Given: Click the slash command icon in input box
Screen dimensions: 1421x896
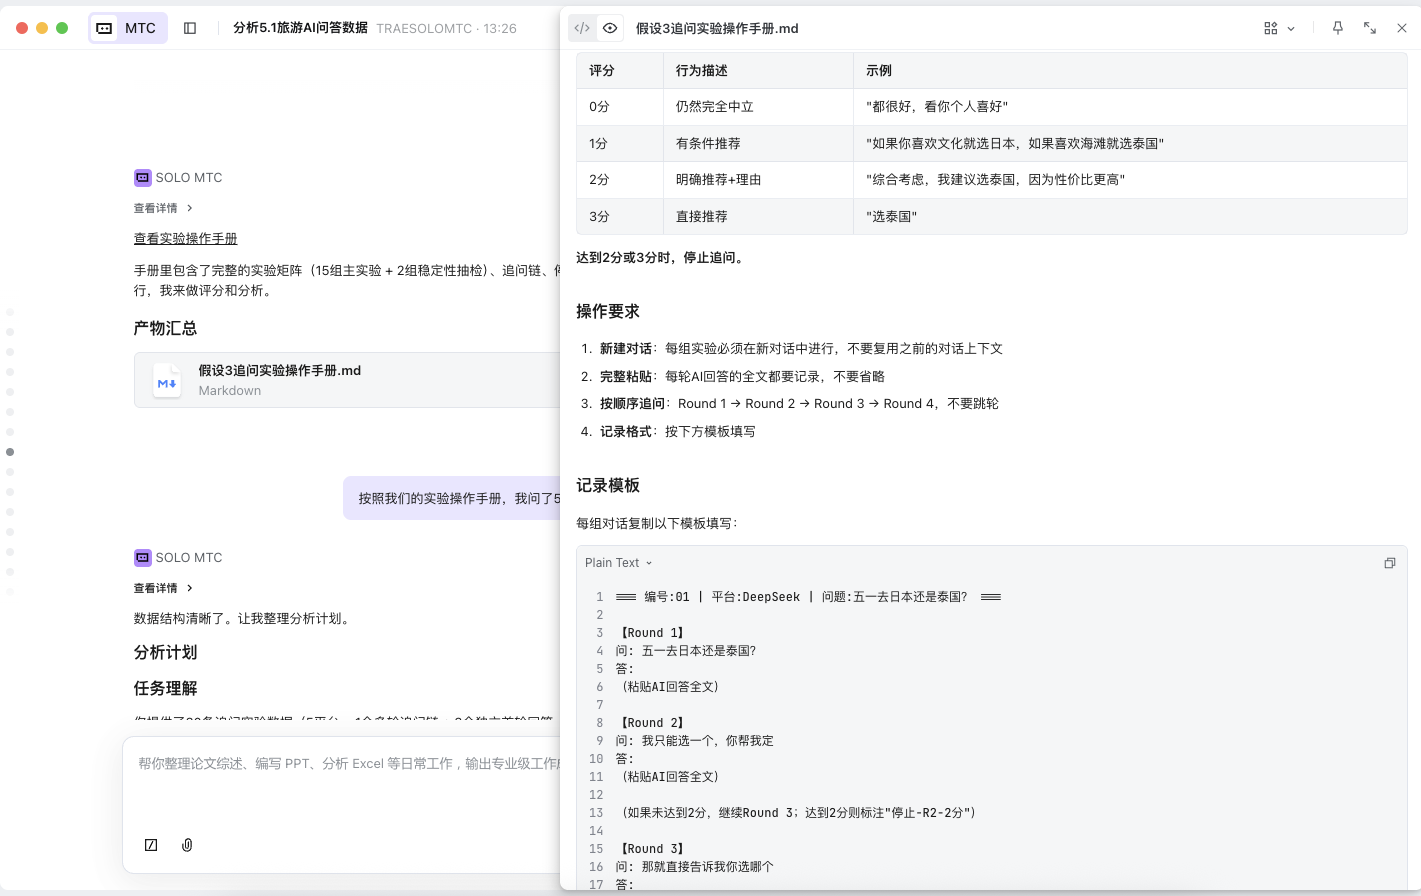Looking at the screenshot, I should [x=151, y=845].
